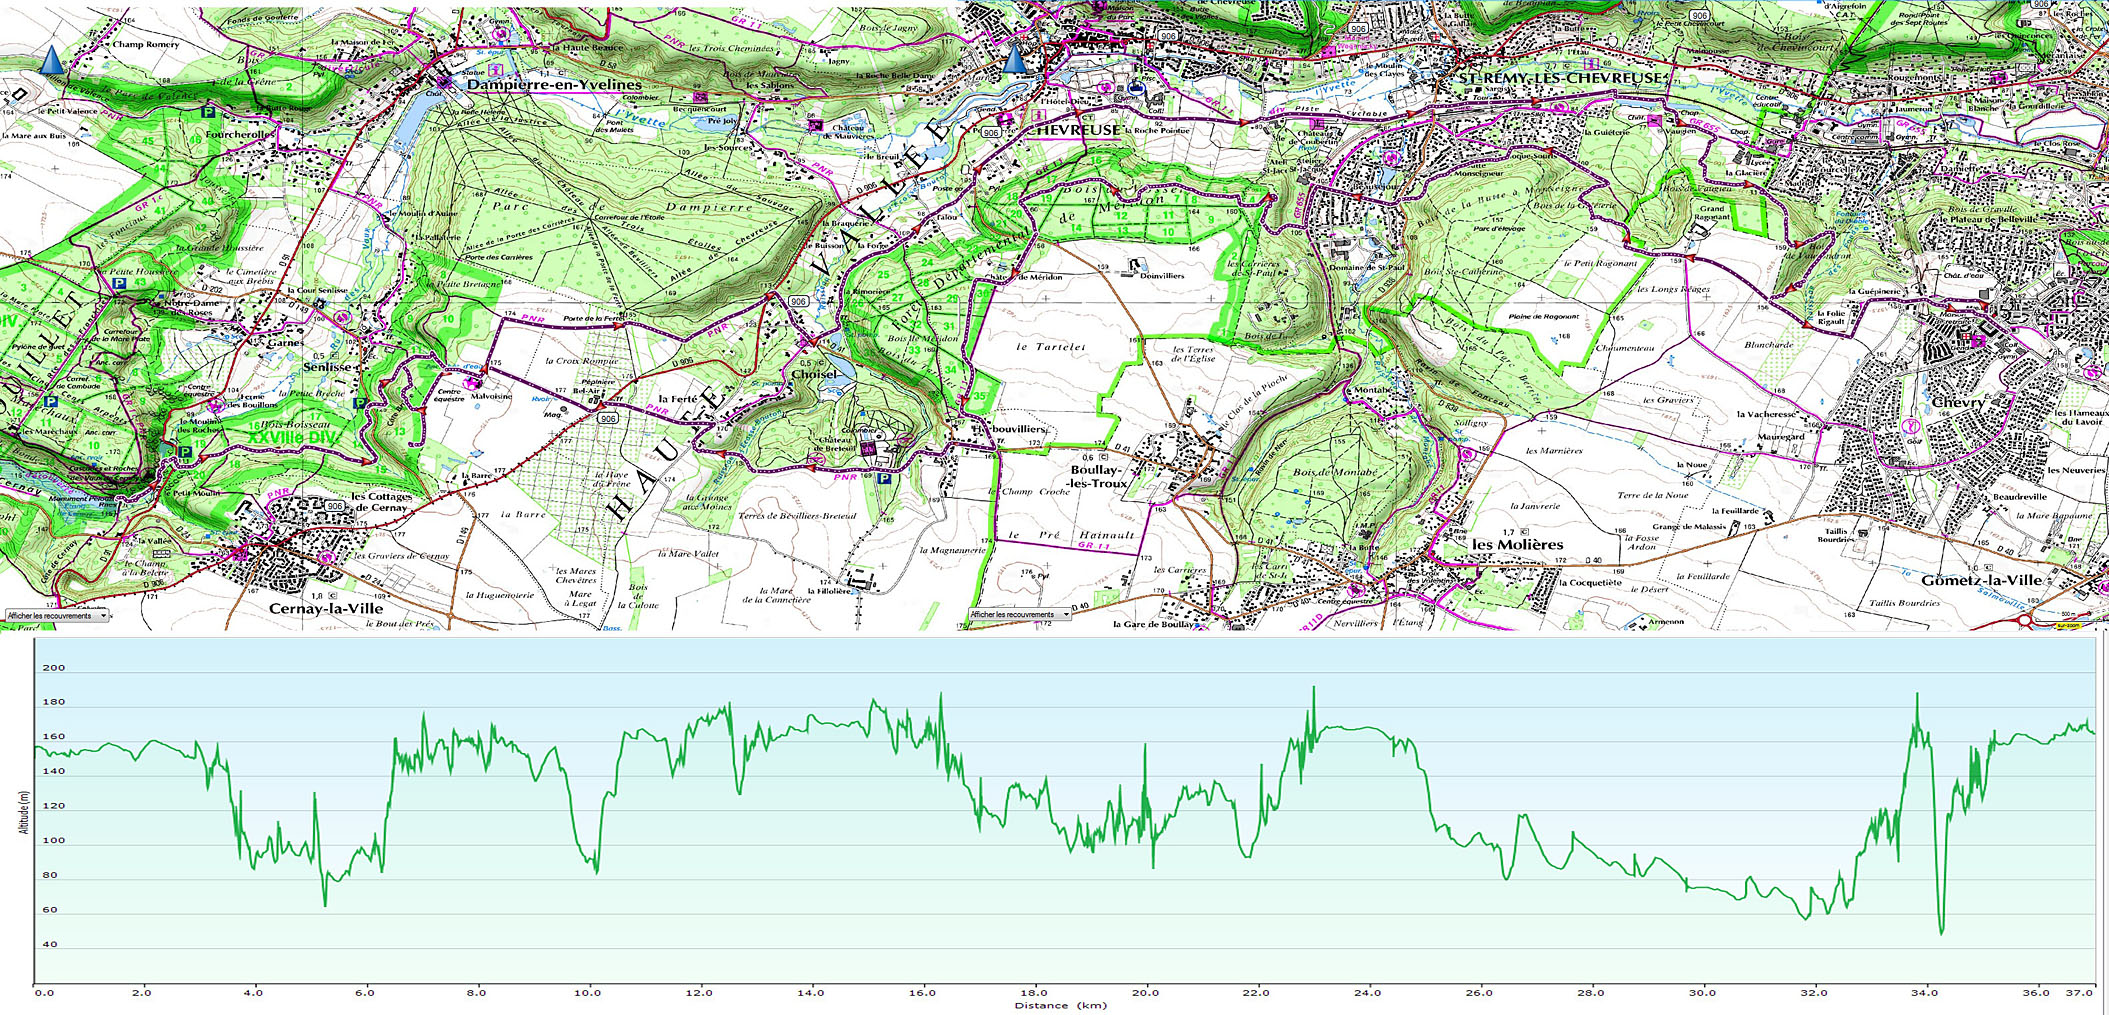This screenshot has height=1015, width=2109.
Task: Open left 'Afficher les recouvrements' dropdown
Action: pos(57,616)
